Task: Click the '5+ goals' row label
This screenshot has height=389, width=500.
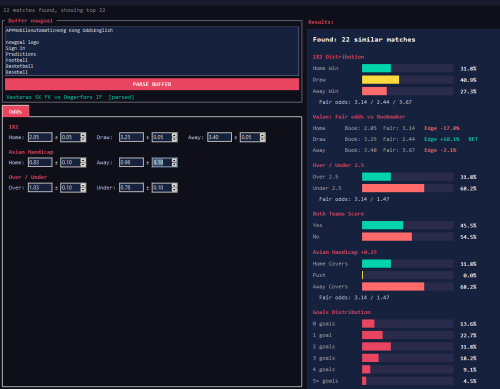Action: pyautogui.click(x=325, y=381)
